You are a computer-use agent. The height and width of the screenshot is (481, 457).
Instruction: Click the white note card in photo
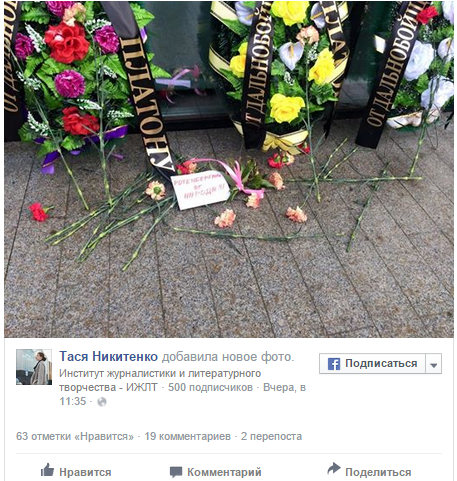tap(200, 190)
